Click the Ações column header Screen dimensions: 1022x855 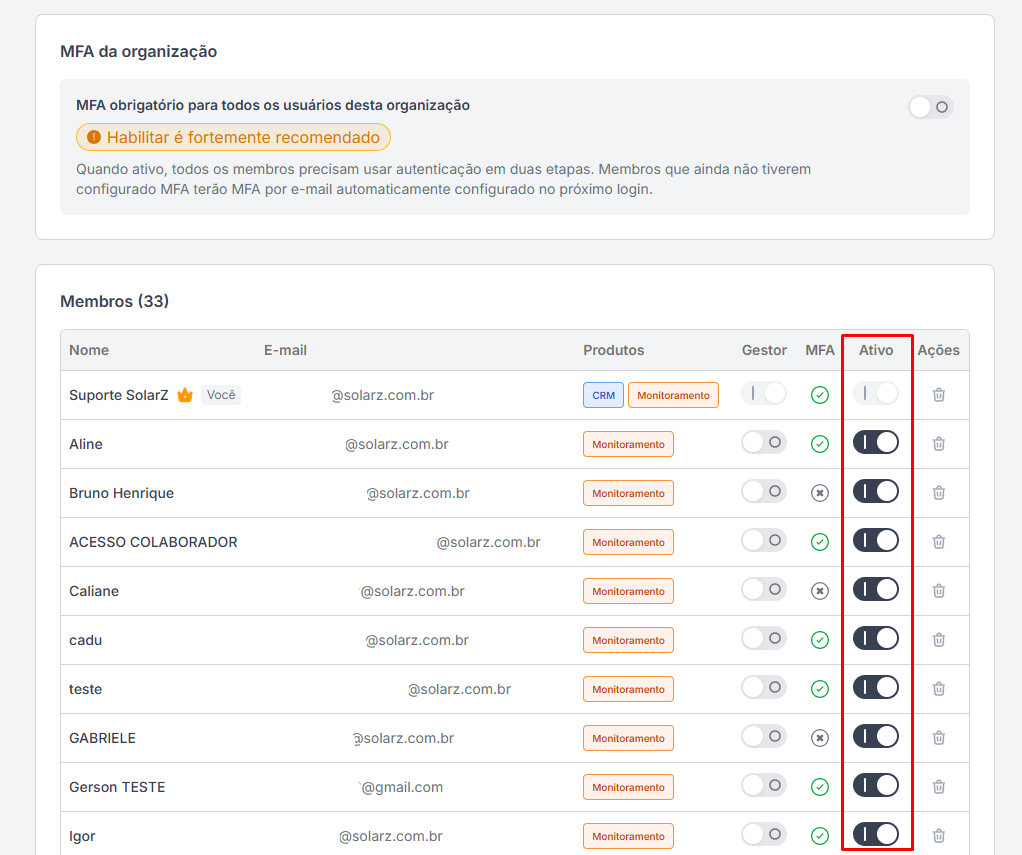(x=939, y=350)
